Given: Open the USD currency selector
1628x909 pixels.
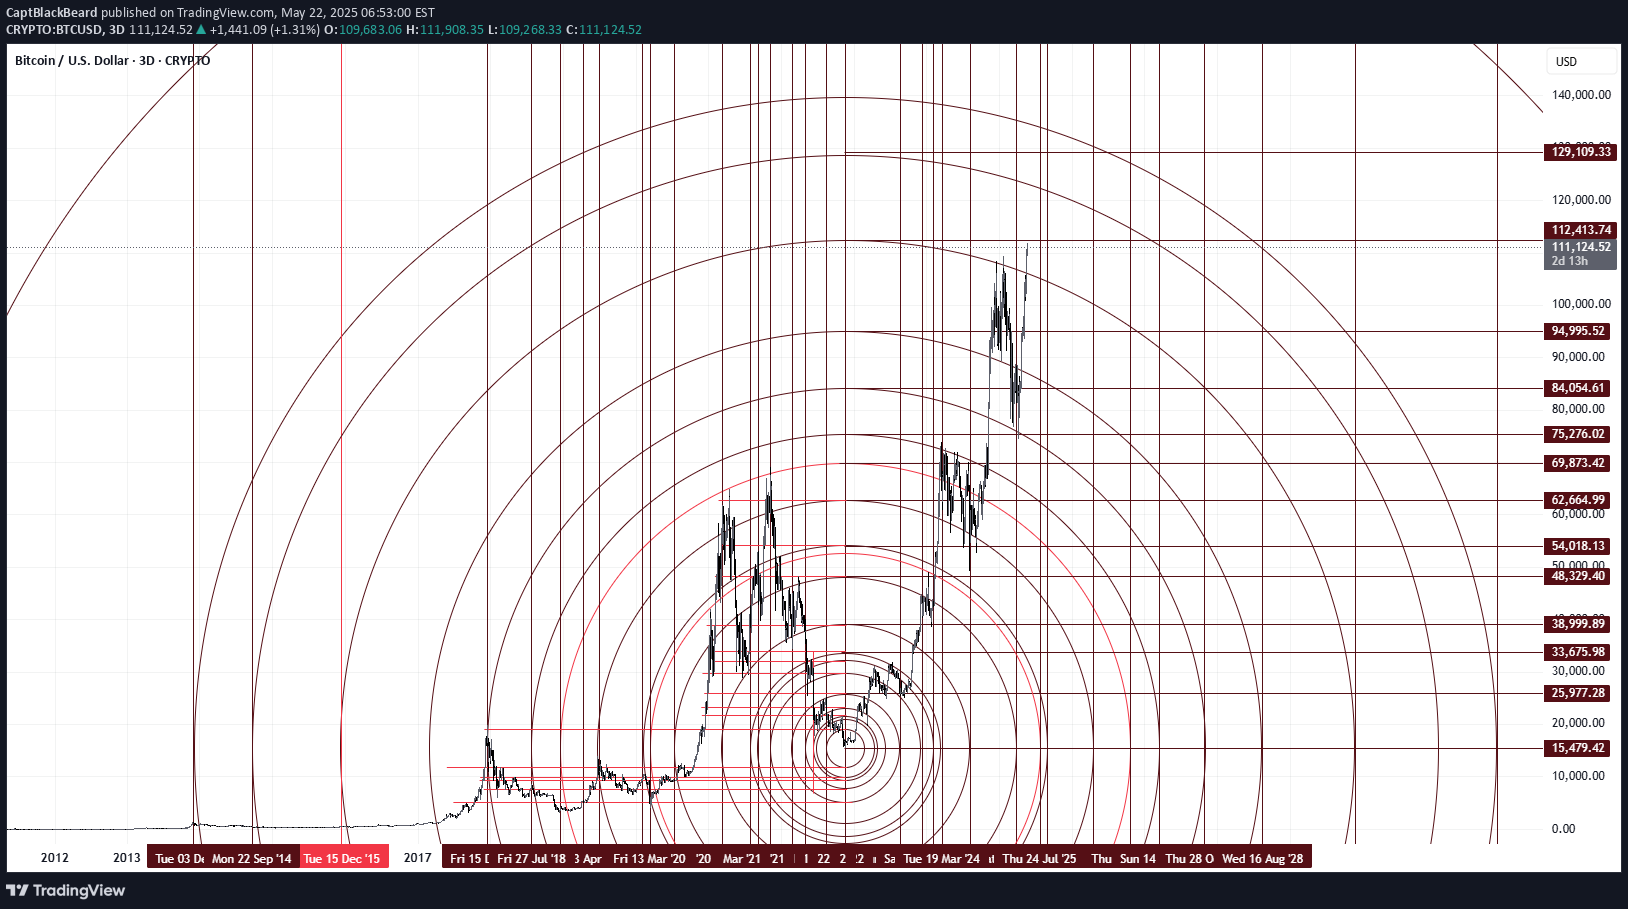Looking at the screenshot, I should click(x=1578, y=62).
